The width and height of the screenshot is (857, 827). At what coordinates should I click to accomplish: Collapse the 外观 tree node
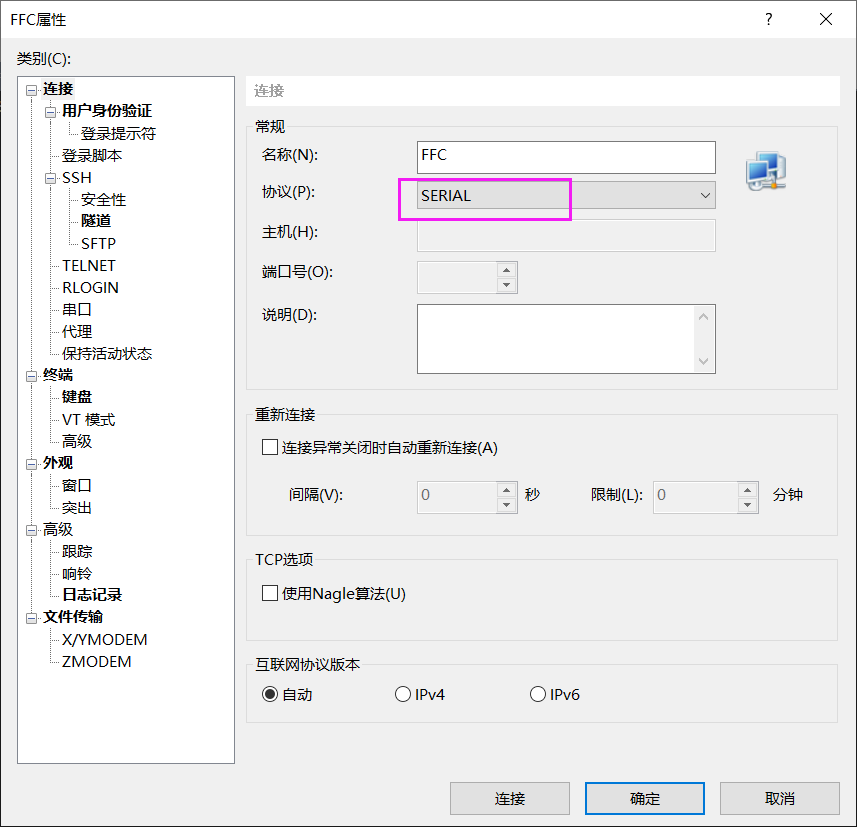point(32,464)
